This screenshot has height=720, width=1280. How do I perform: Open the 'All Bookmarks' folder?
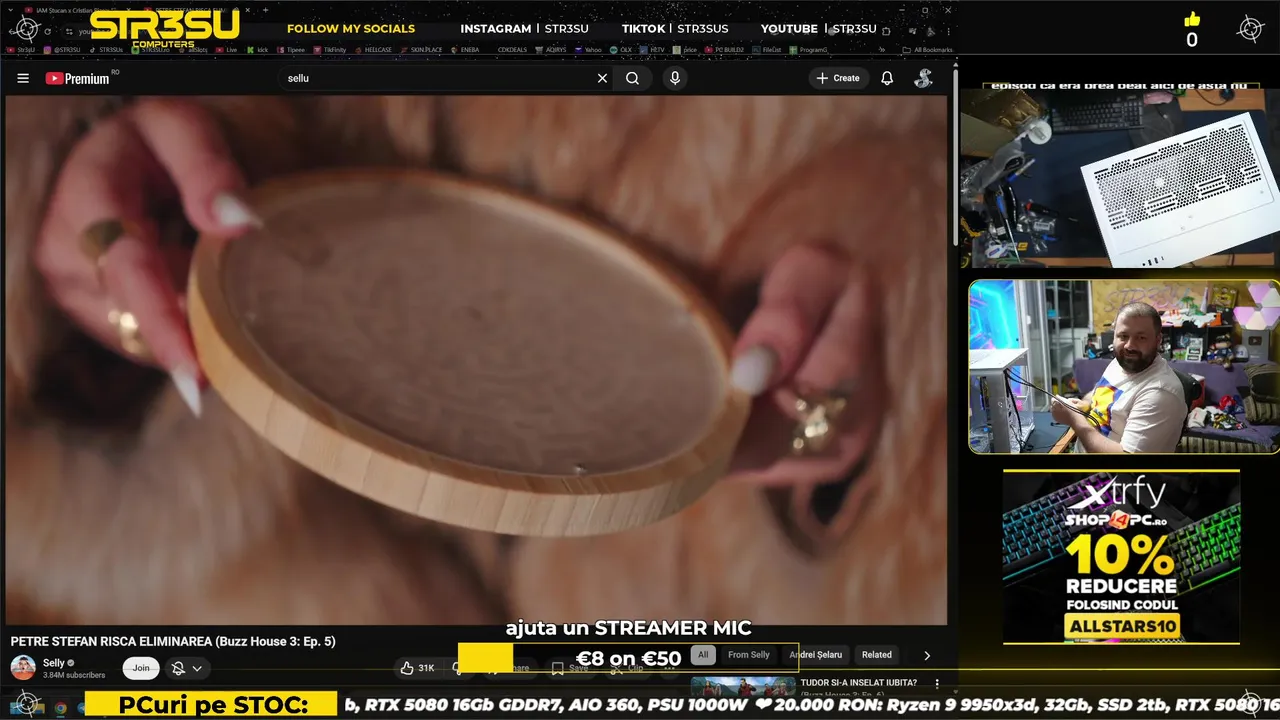(x=927, y=49)
